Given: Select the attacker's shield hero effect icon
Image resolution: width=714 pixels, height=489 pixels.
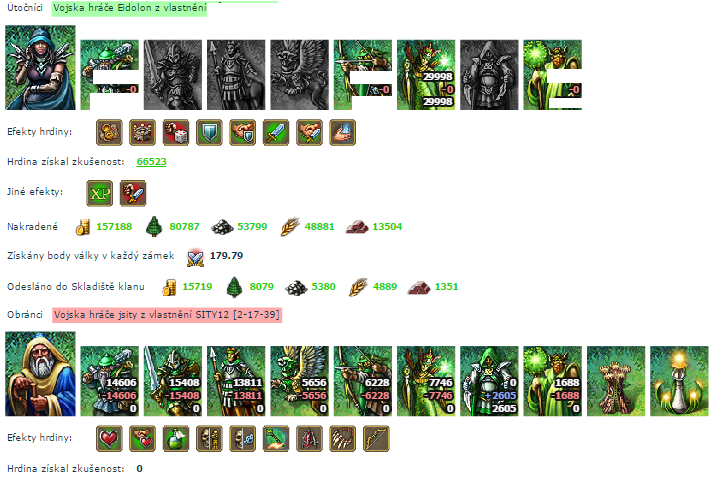Looking at the screenshot, I should (209, 132).
